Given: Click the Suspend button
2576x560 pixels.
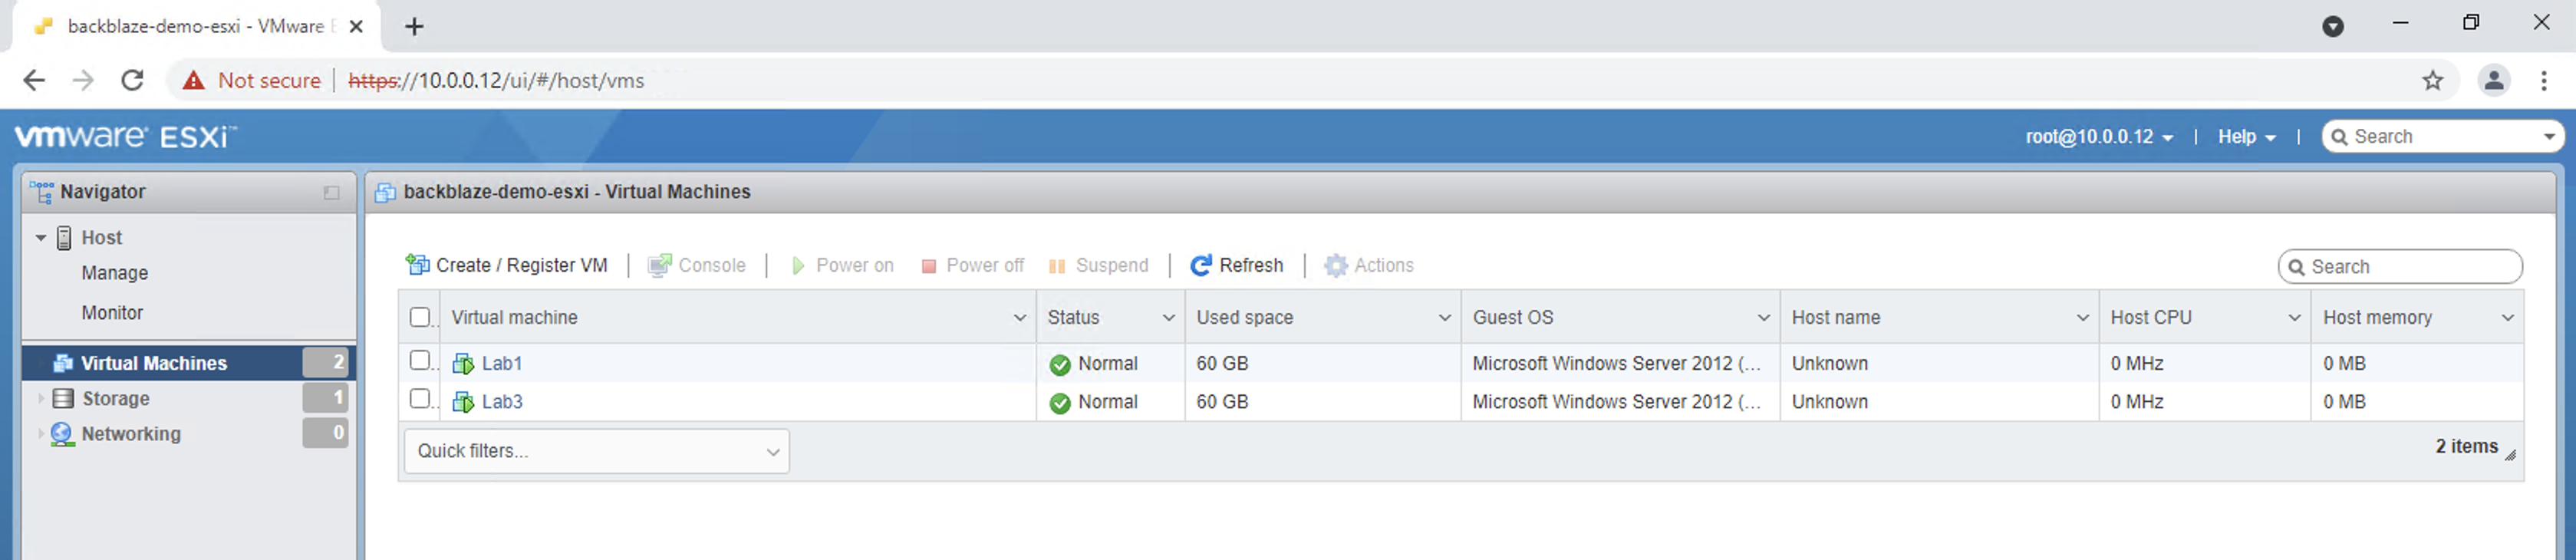Looking at the screenshot, I should [1098, 265].
